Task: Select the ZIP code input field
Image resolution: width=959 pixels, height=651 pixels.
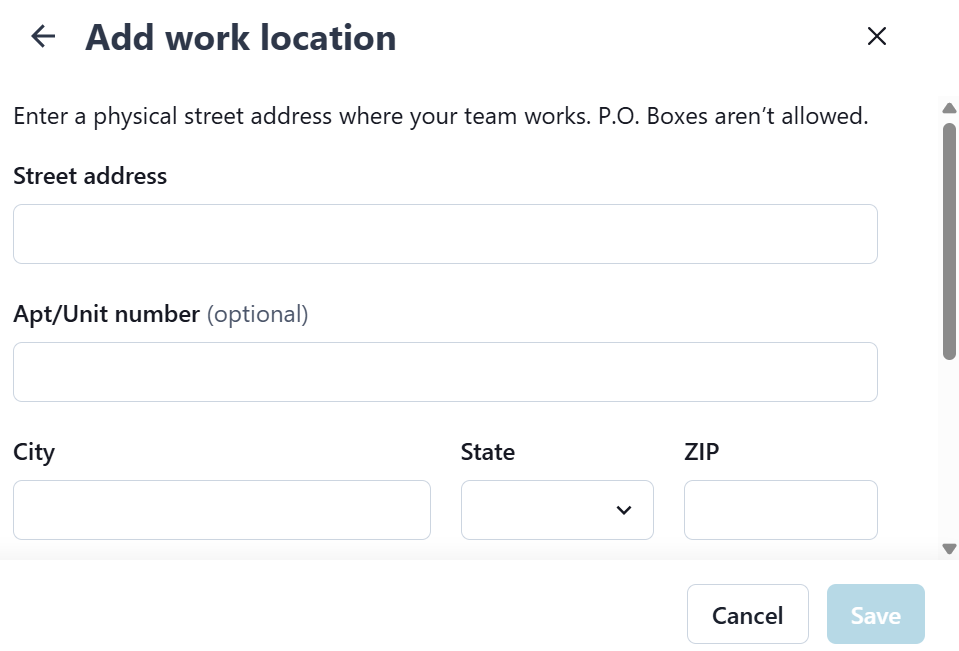Action: (x=780, y=510)
